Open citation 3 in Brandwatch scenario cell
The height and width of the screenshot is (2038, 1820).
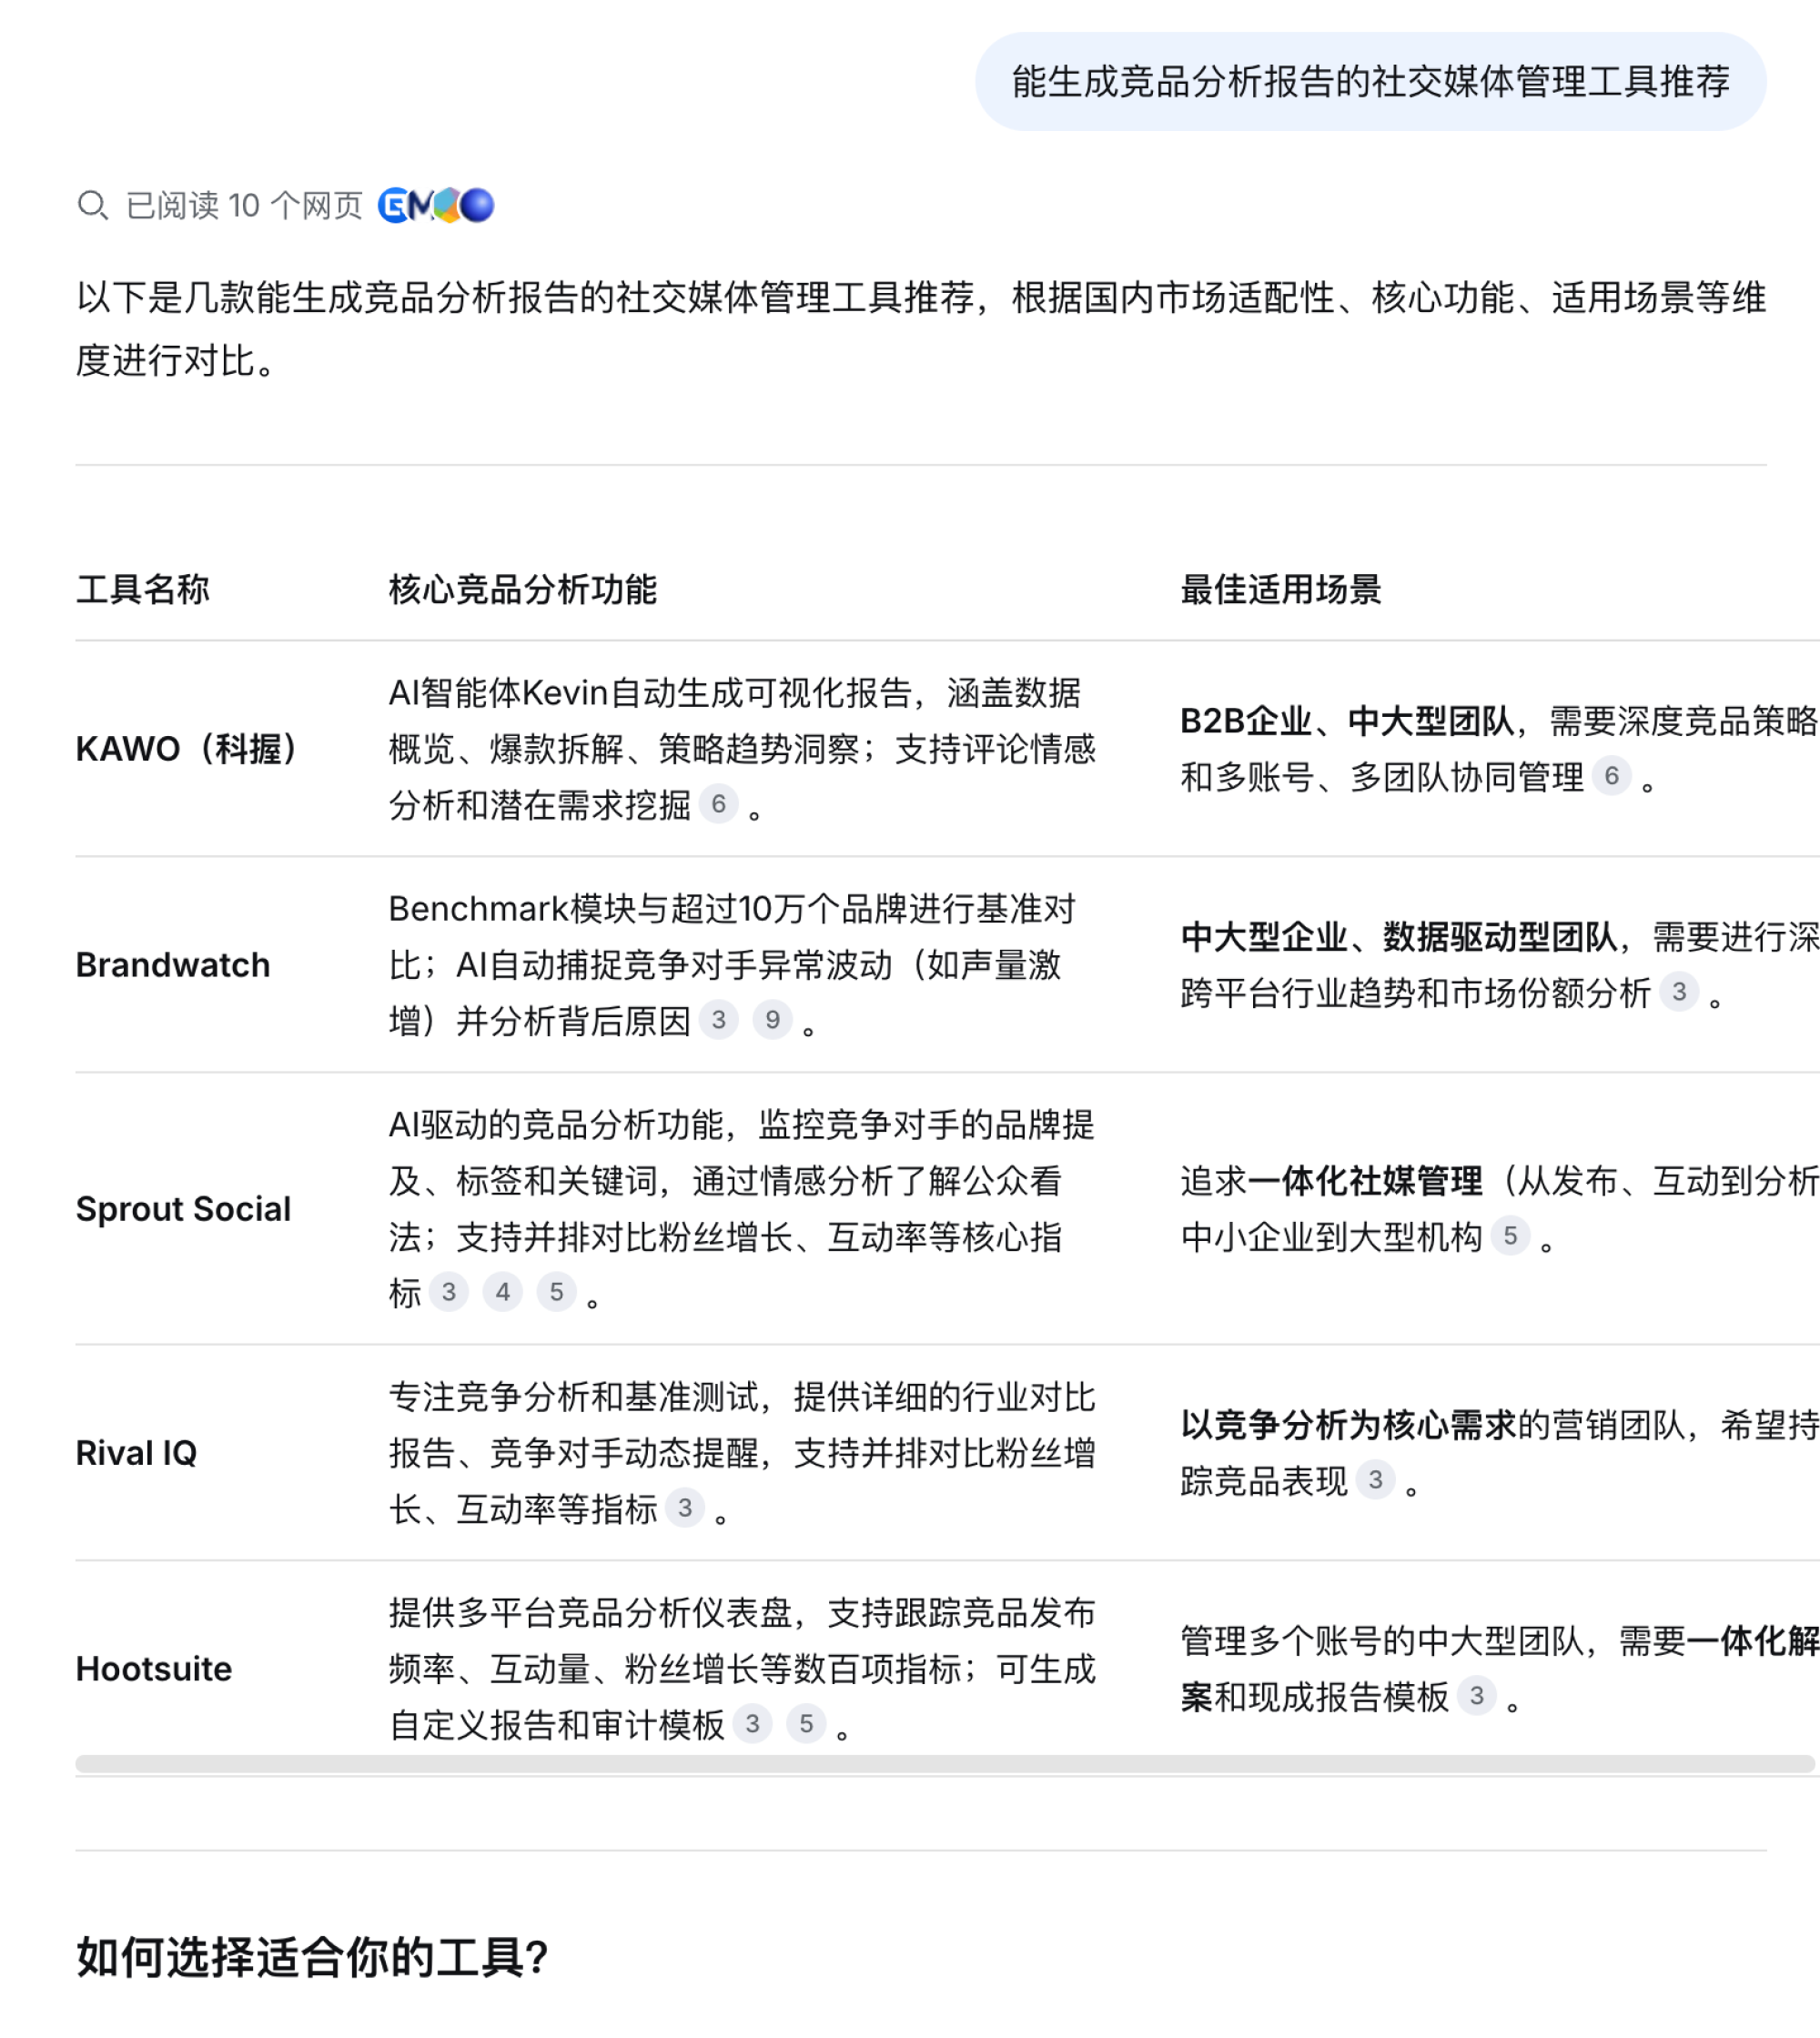tap(1679, 992)
